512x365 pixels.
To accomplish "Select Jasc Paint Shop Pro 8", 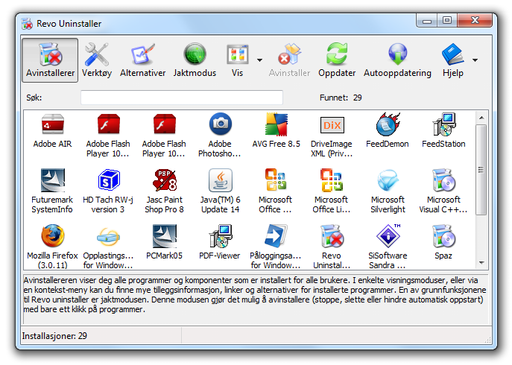I will tap(164, 191).
